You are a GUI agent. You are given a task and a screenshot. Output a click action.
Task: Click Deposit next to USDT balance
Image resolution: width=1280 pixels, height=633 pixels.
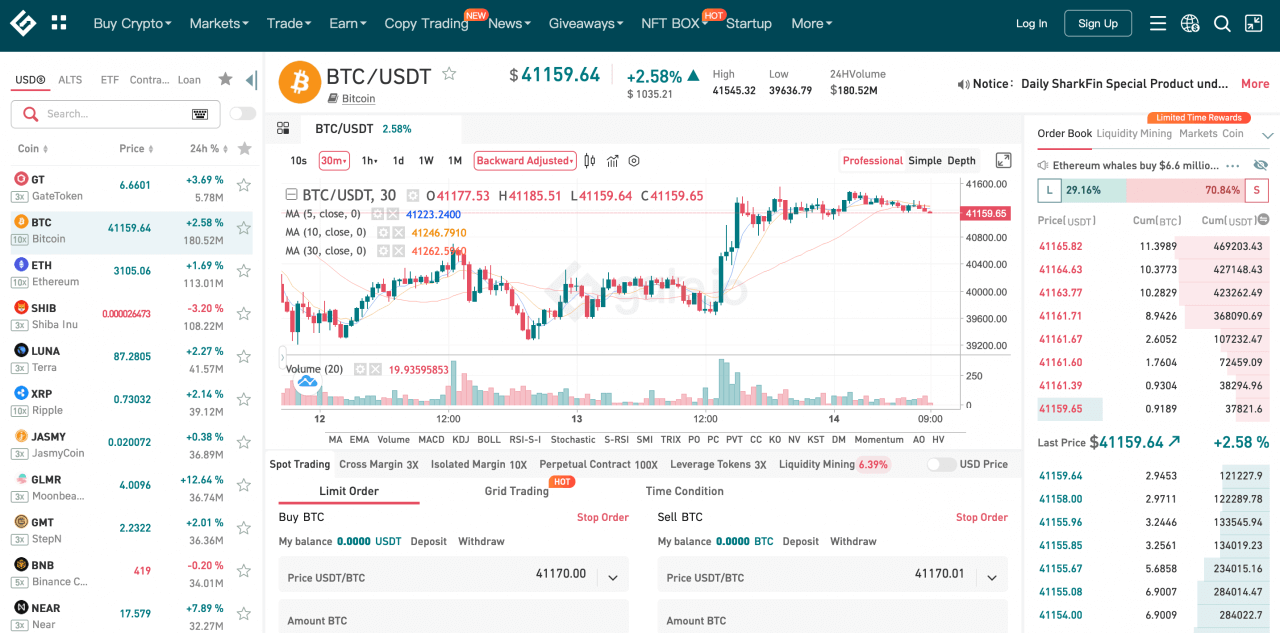point(428,541)
